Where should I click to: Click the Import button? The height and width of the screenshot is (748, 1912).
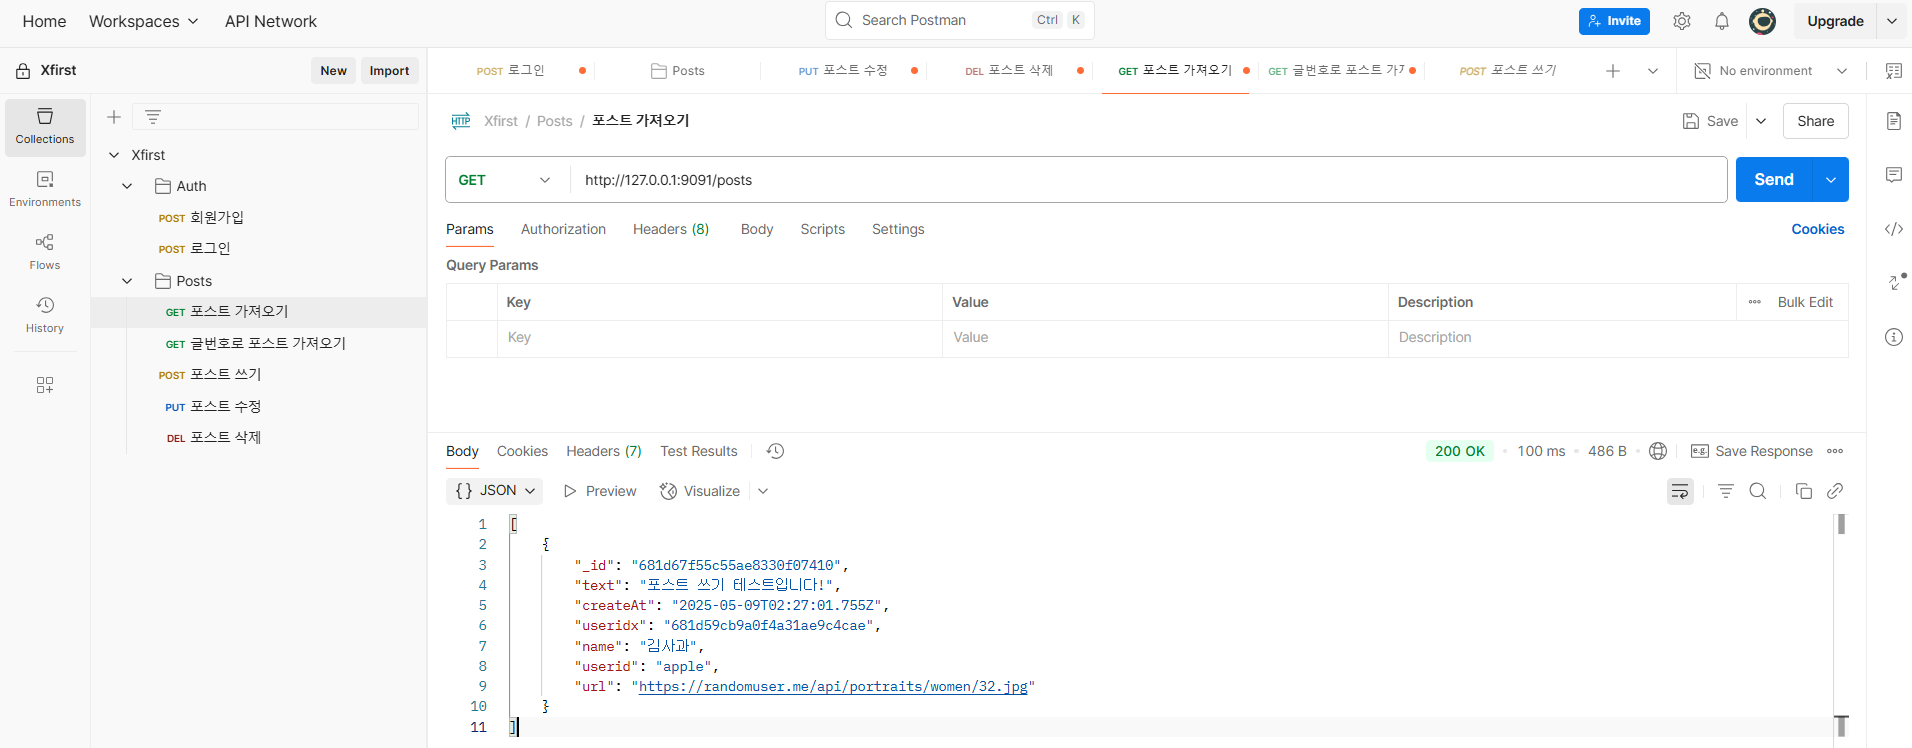(389, 70)
